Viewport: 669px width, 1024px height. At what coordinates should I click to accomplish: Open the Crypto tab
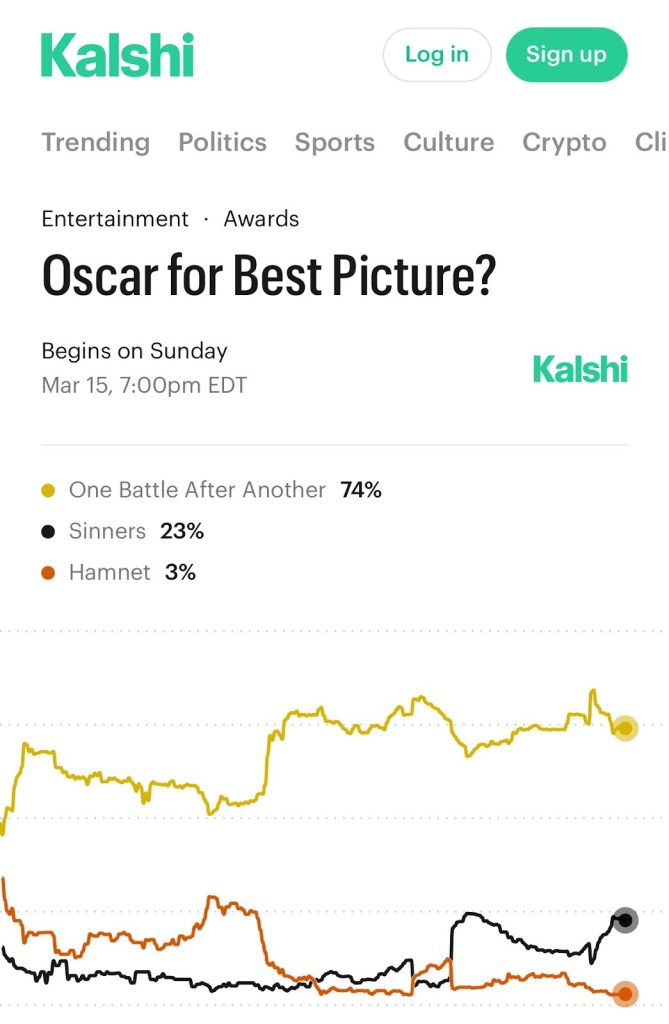564,142
